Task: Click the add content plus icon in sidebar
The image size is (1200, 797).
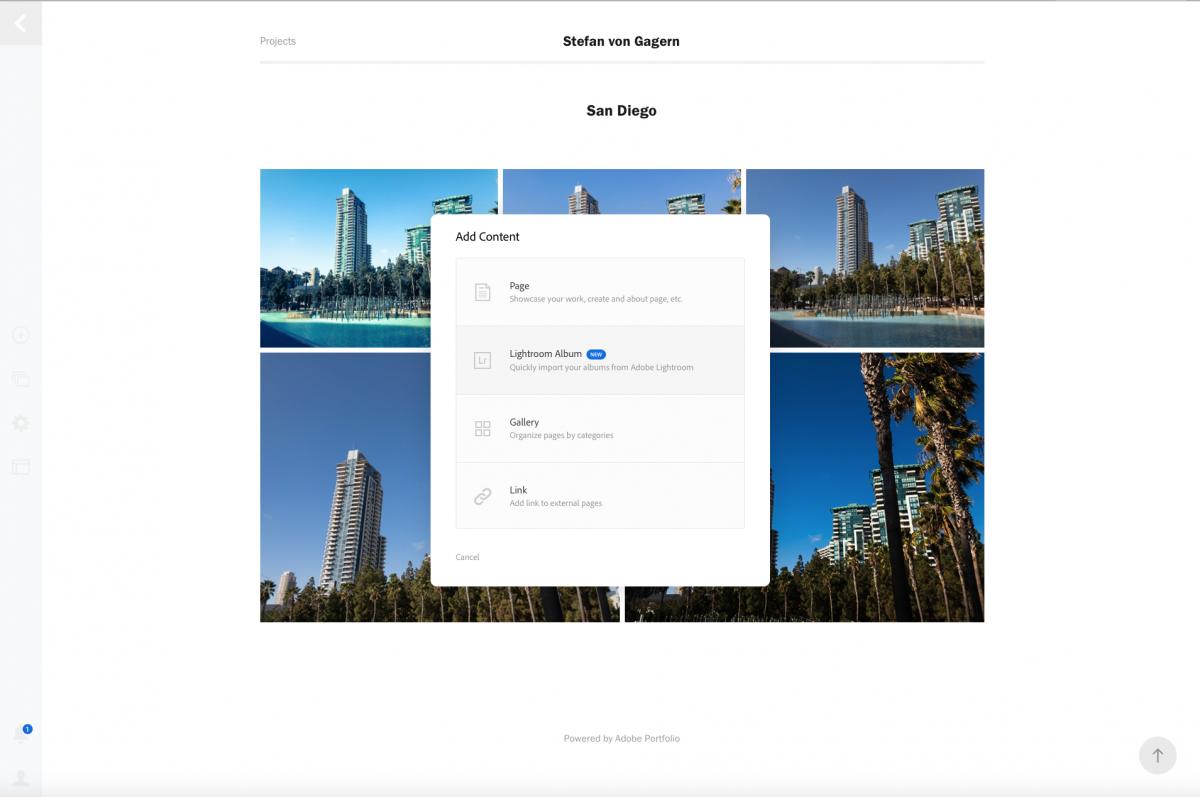Action: click(20, 335)
